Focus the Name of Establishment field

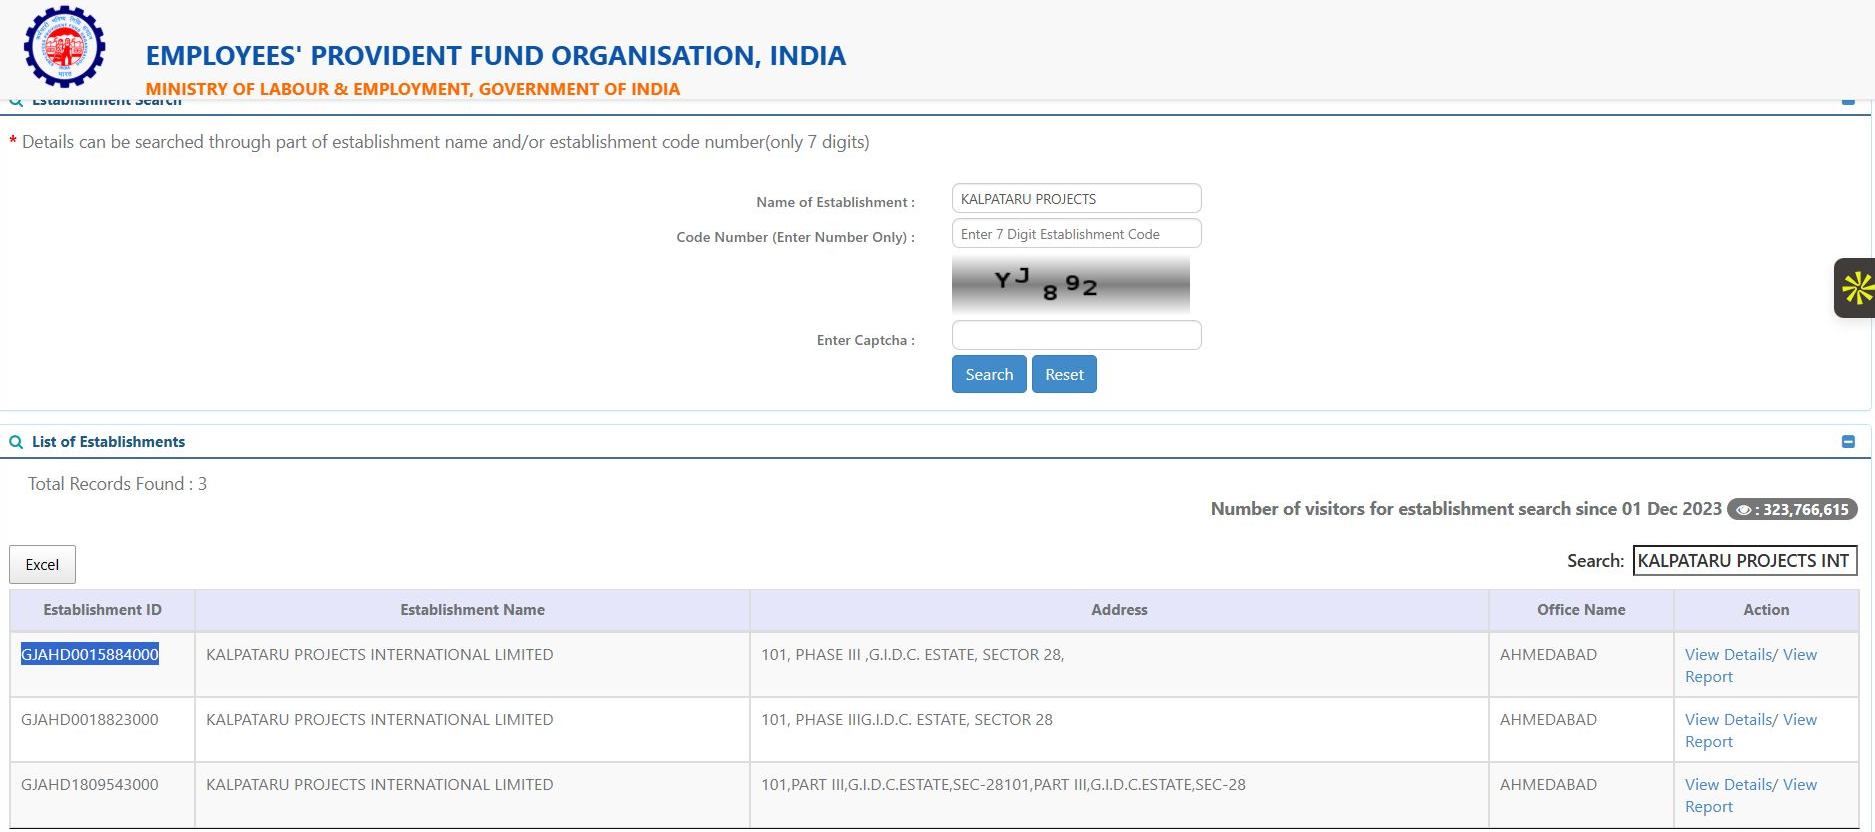[1076, 199]
